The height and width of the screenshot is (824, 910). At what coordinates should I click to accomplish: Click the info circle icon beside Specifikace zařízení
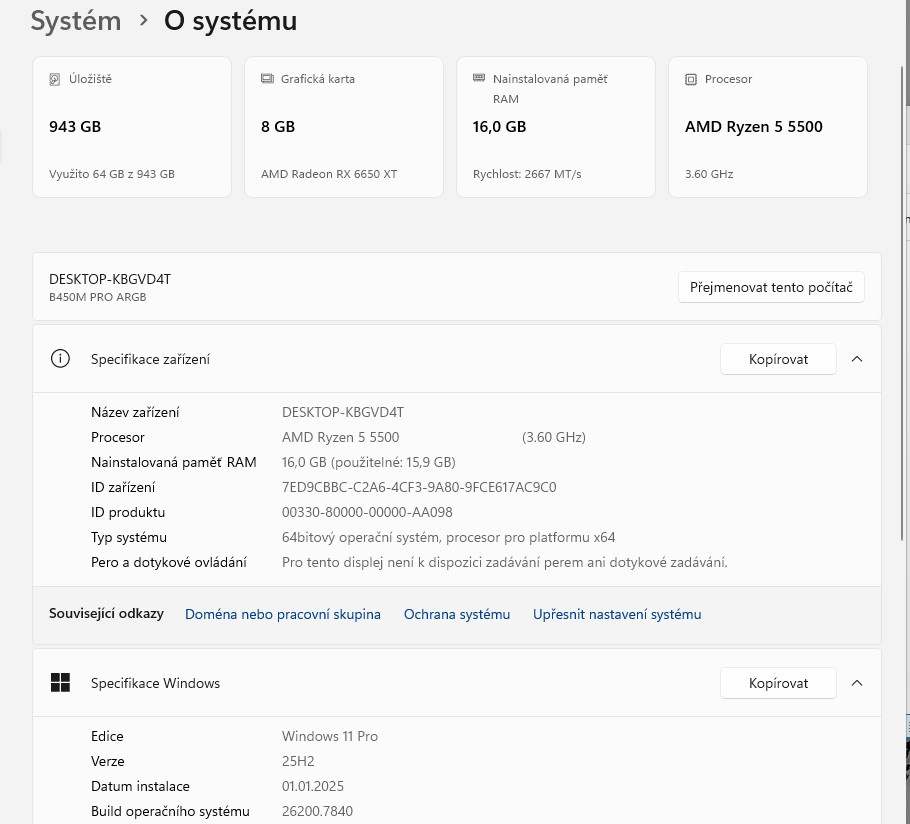(60, 359)
